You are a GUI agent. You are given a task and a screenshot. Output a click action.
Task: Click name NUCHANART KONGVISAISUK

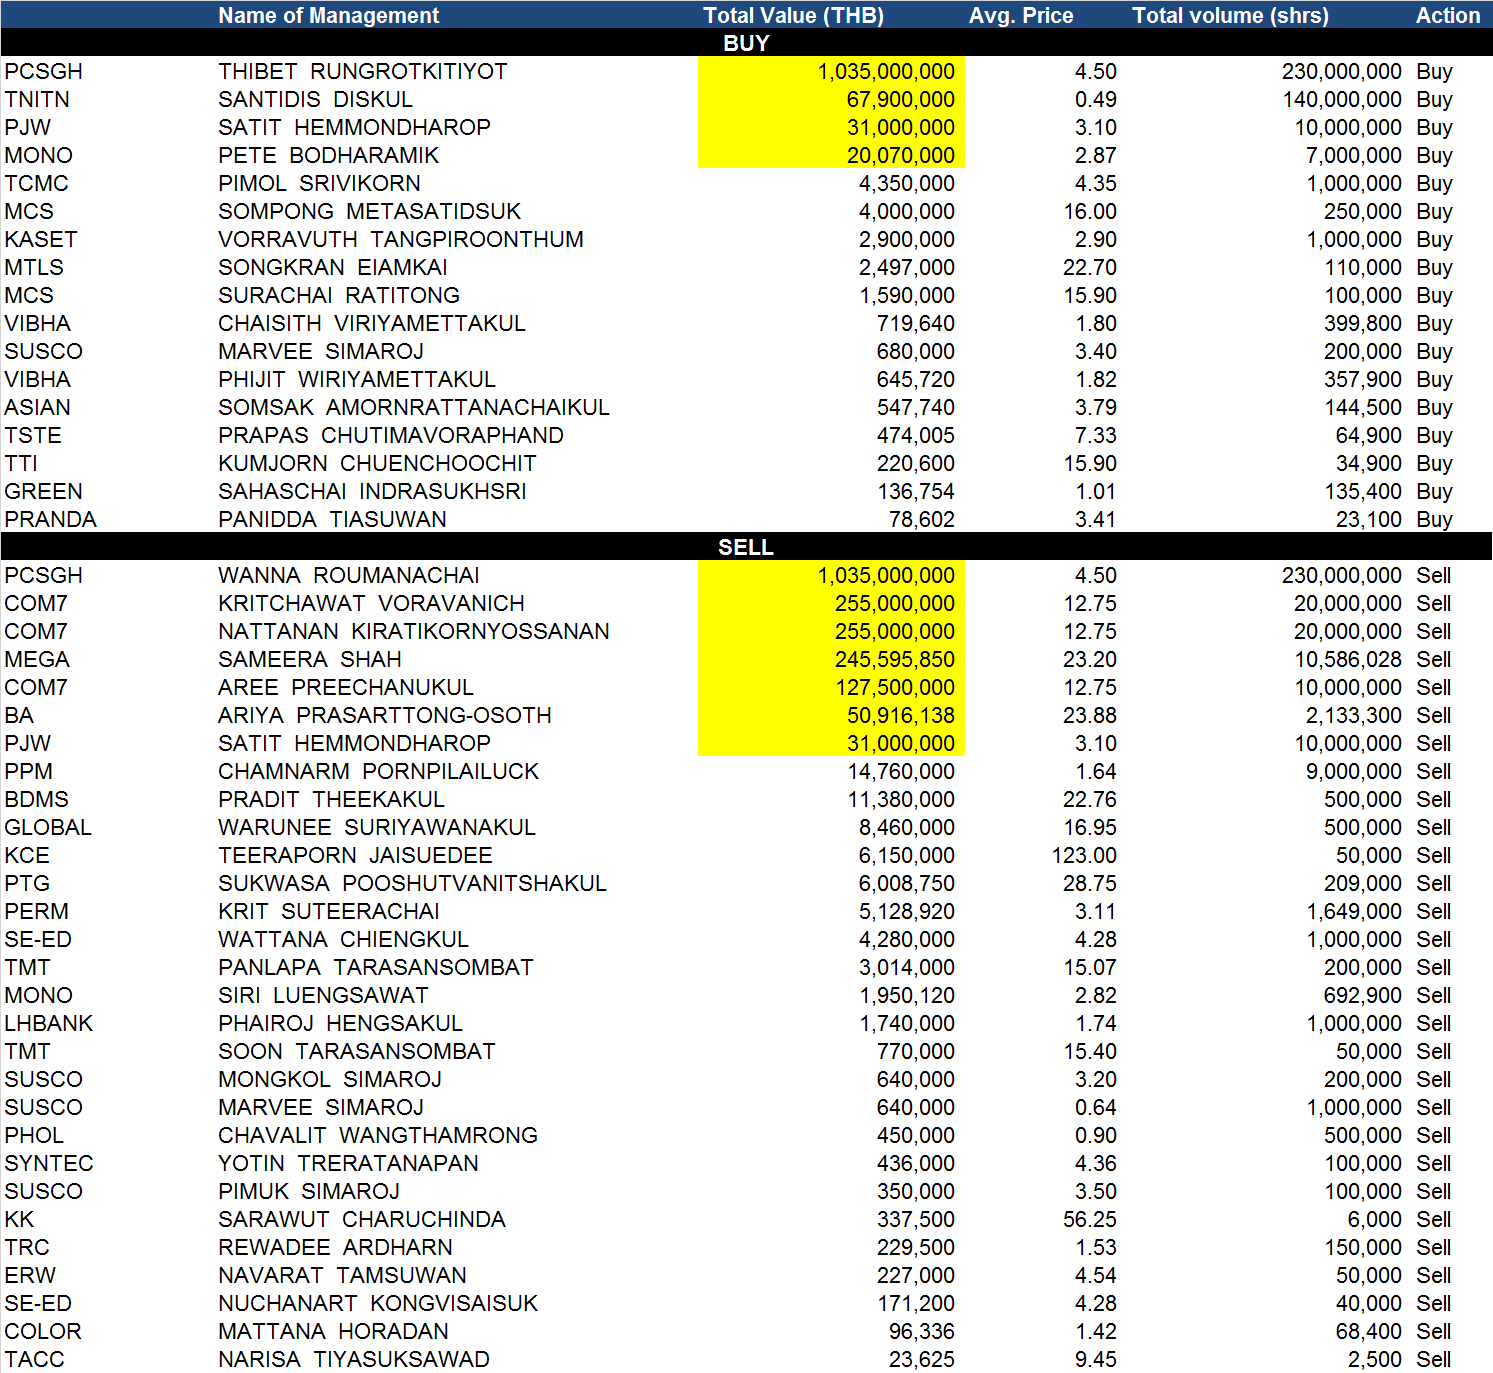pos(378,1303)
